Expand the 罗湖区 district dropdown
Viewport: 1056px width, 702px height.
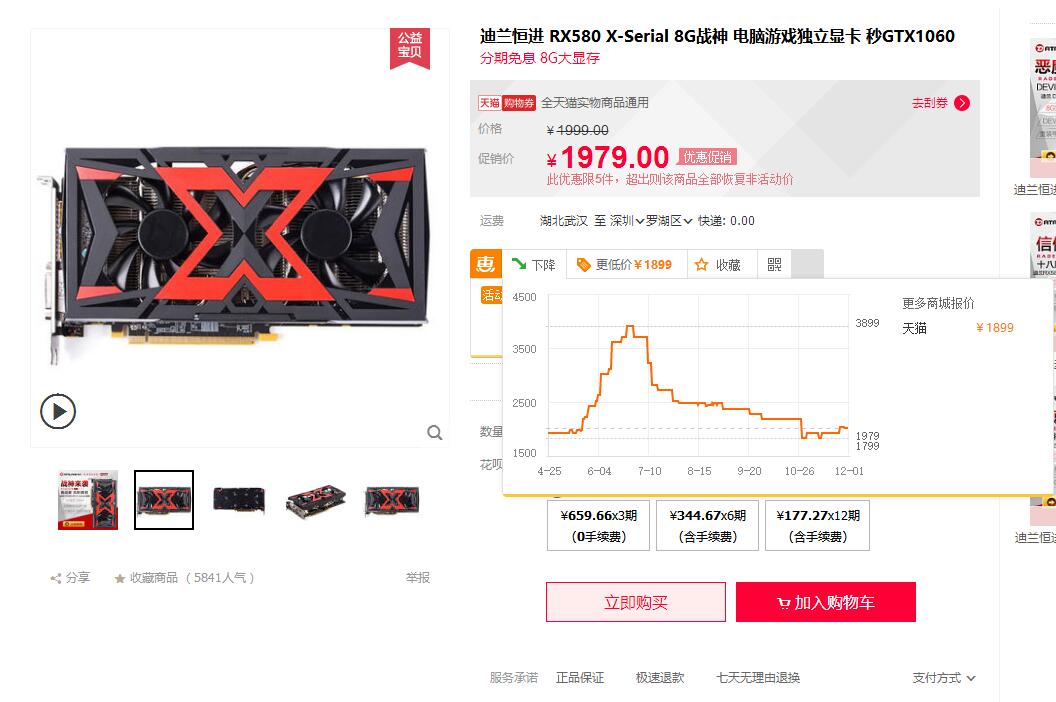[669, 221]
